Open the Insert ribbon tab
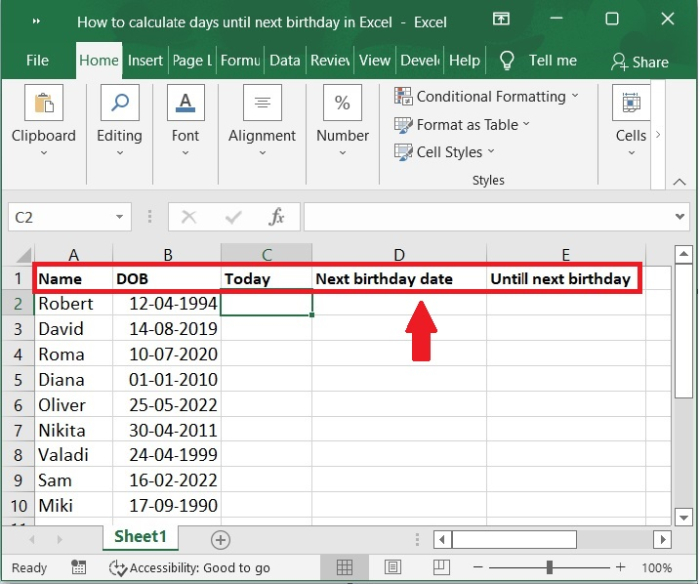Screen dimensions: 700x584 [145, 60]
